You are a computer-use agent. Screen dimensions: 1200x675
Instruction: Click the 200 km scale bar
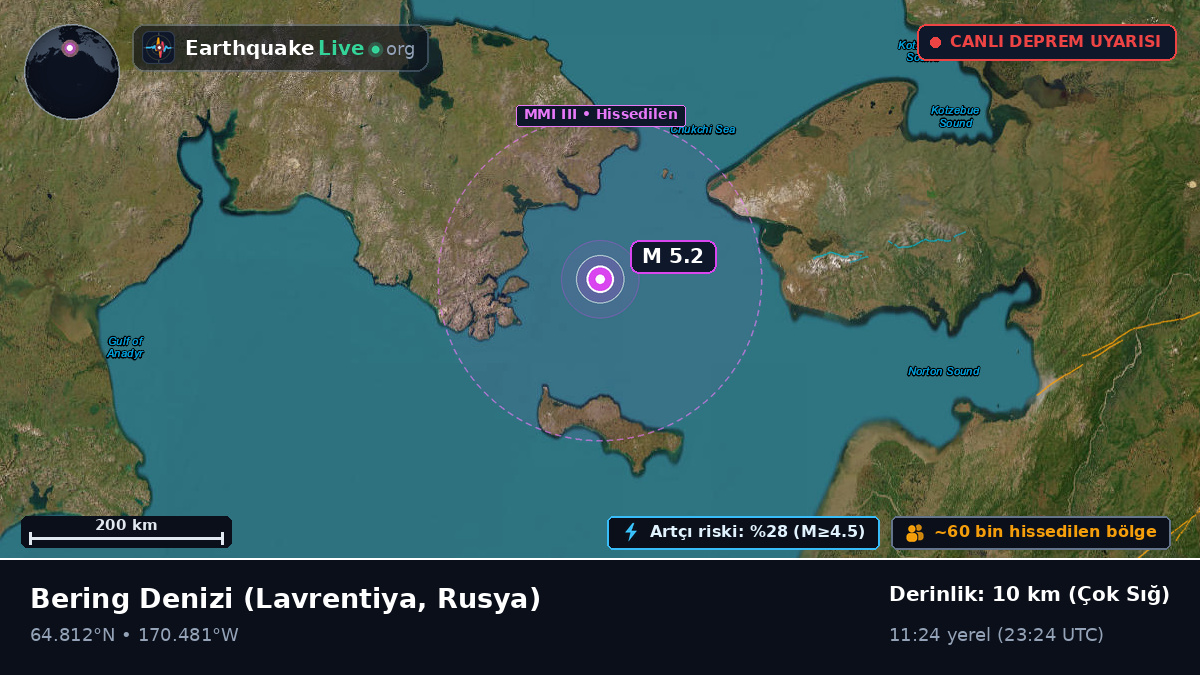(x=126, y=532)
